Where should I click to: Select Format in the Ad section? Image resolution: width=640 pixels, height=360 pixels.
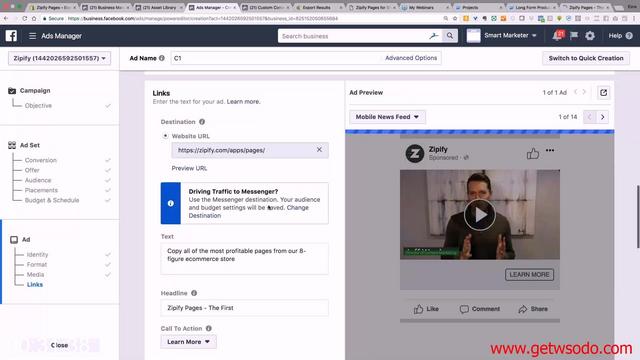[x=37, y=264]
